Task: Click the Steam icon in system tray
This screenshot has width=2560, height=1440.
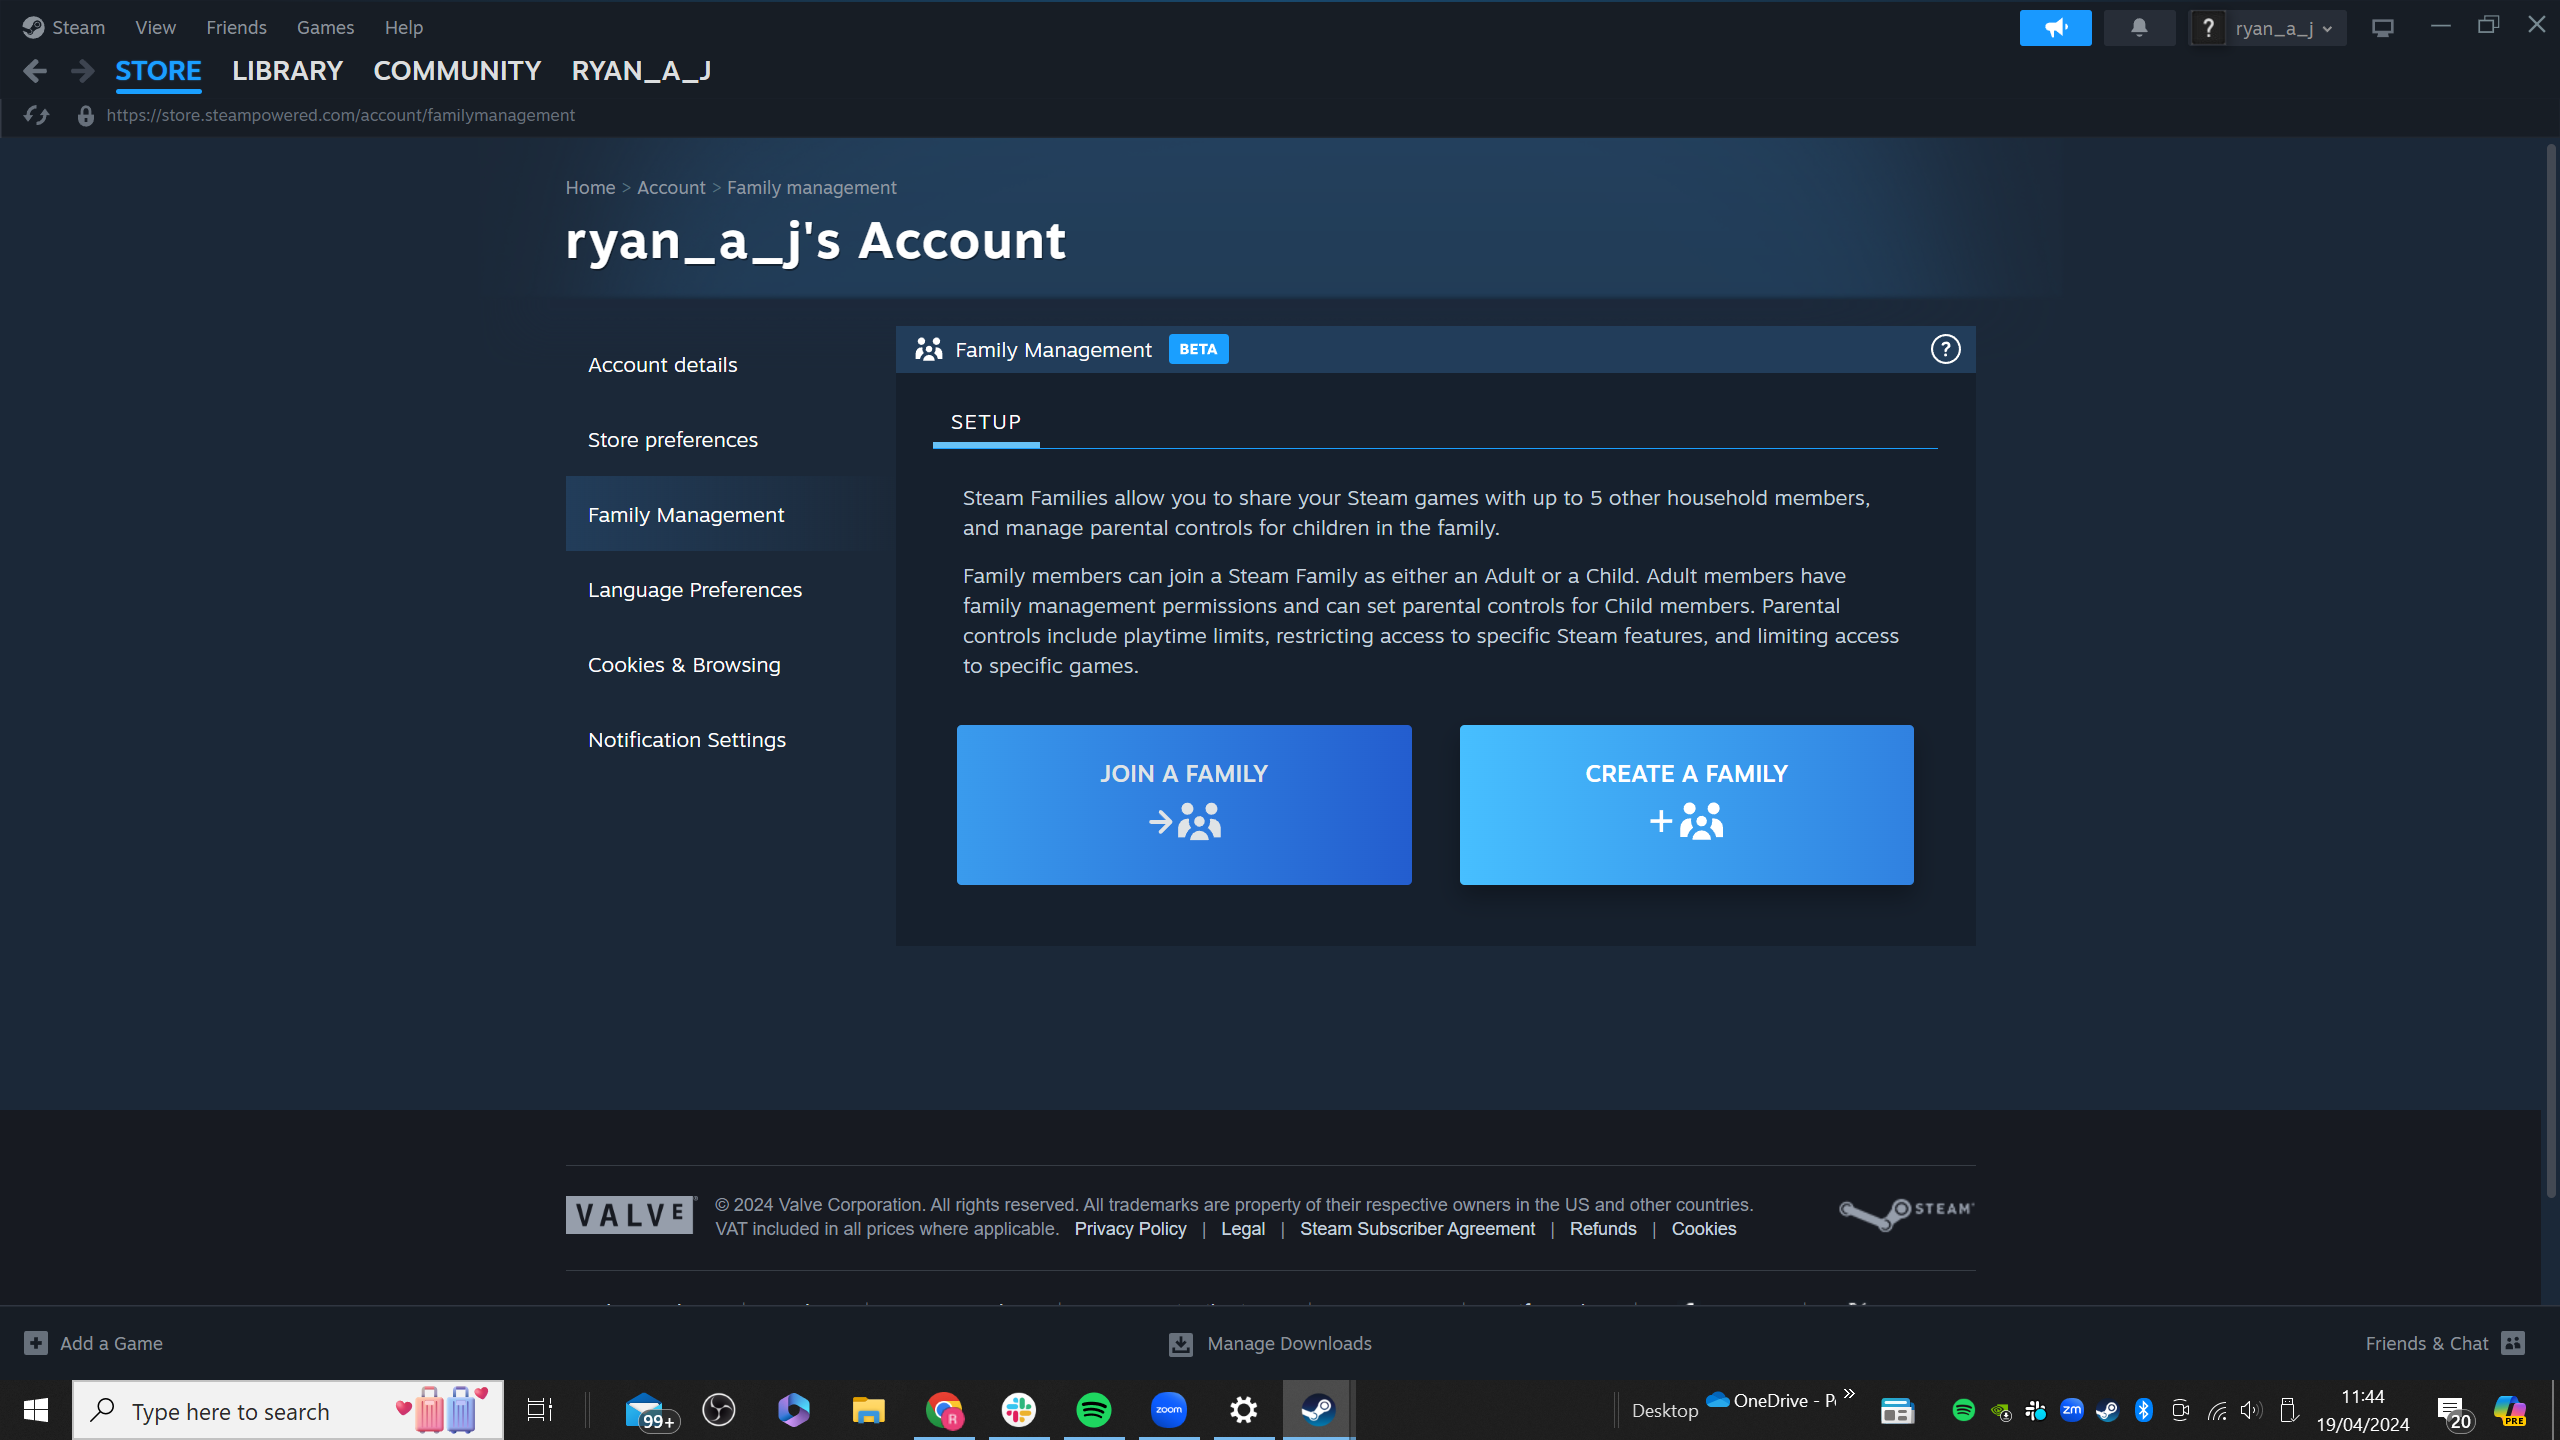Action: (2107, 1410)
